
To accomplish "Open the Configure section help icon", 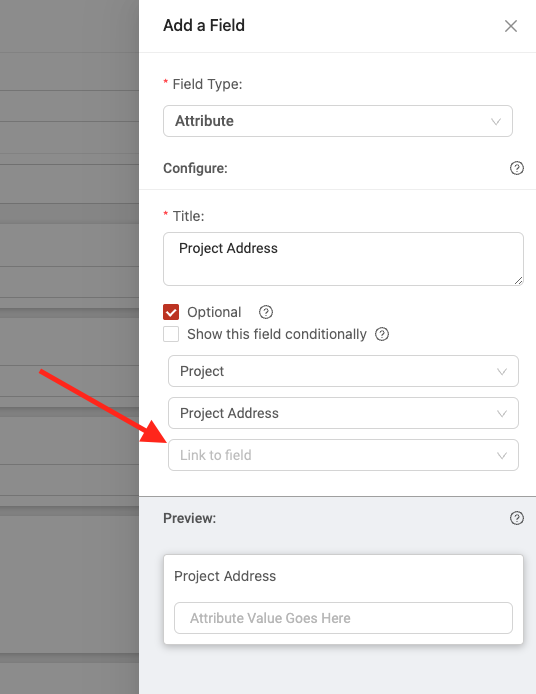I will pyautogui.click(x=517, y=168).
